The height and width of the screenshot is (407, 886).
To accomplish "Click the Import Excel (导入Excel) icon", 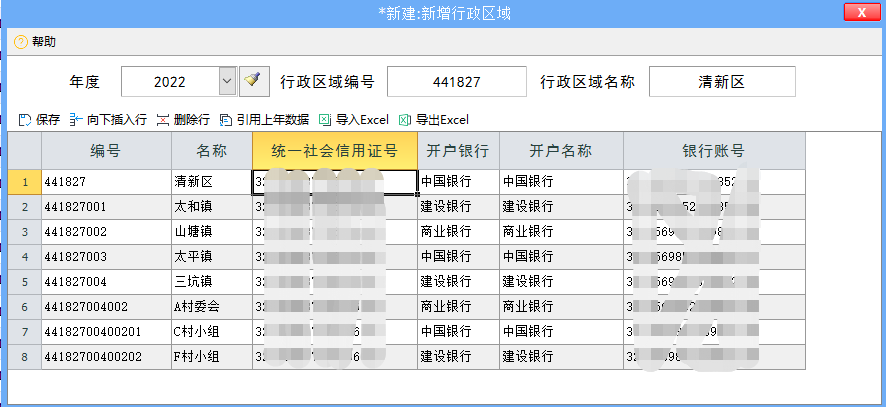I will click(x=325, y=120).
